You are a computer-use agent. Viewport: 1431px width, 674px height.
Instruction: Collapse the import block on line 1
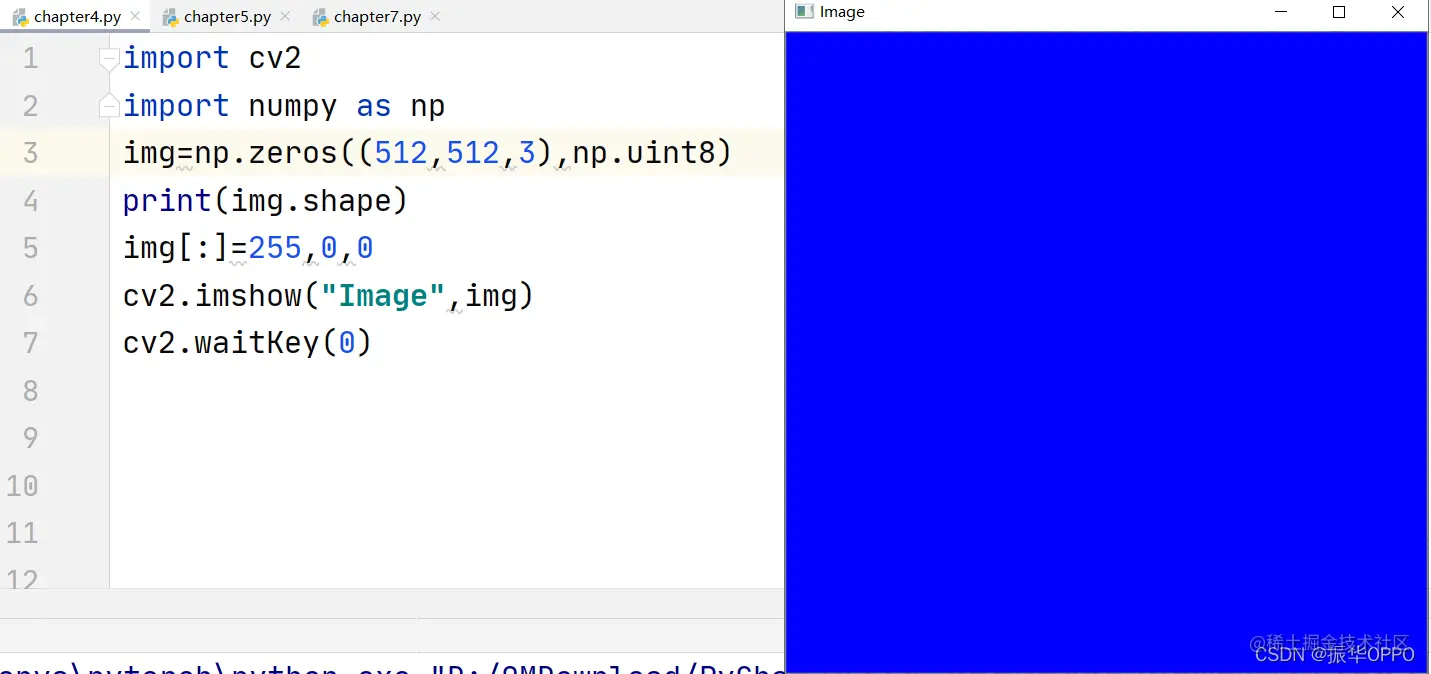[109, 59]
